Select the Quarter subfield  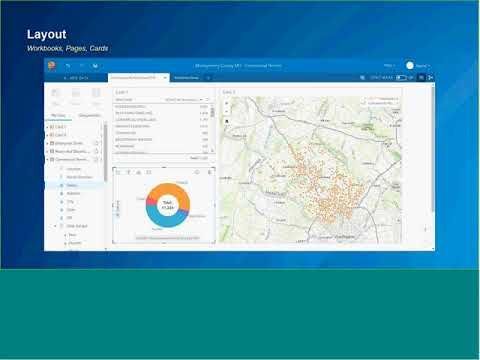75,243
